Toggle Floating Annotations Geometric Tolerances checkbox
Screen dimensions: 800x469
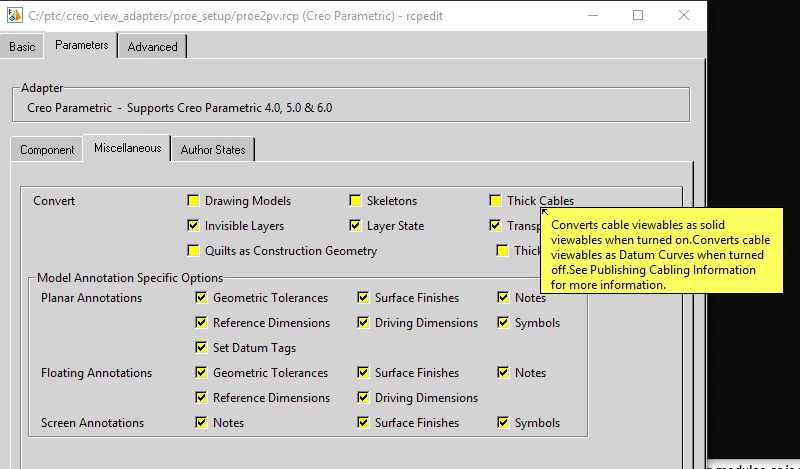pyautogui.click(x=202, y=373)
